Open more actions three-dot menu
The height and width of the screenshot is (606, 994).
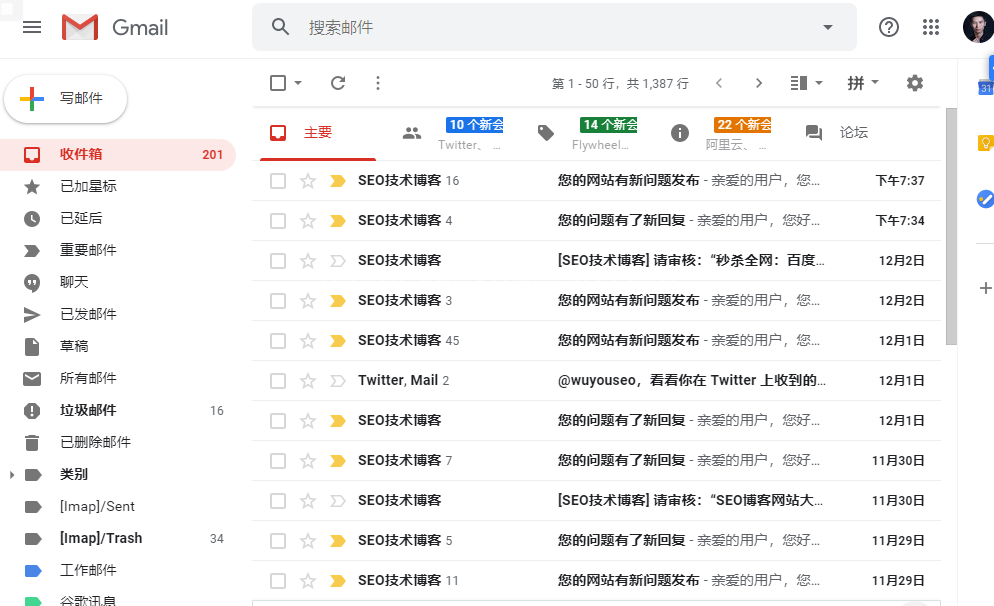(378, 83)
